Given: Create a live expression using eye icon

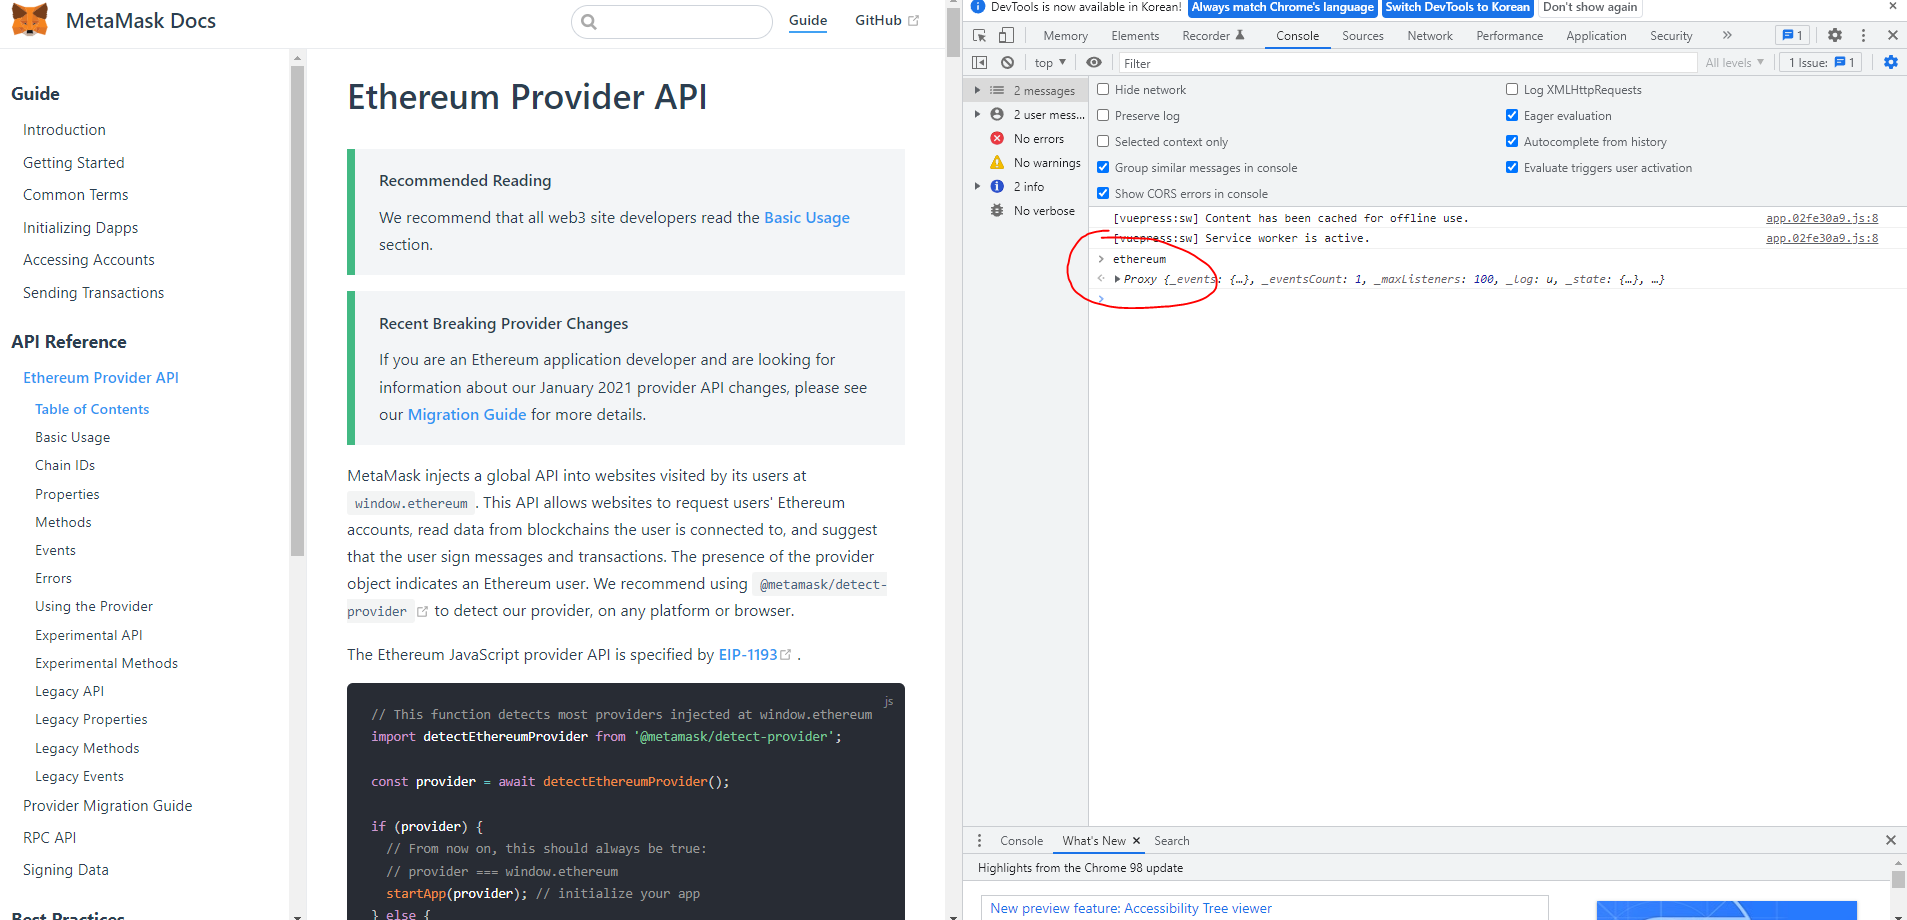Looking at the screenshot, I should (x=1094, y=62).
